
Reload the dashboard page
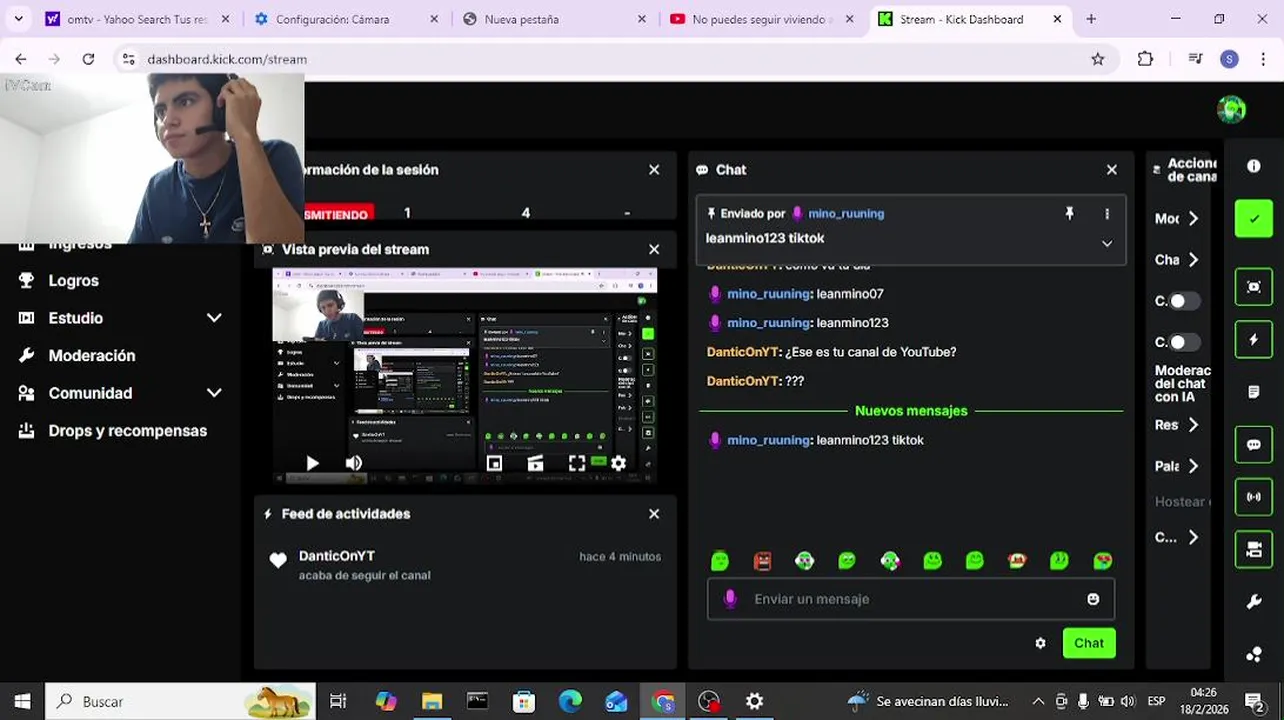point(88,59)
